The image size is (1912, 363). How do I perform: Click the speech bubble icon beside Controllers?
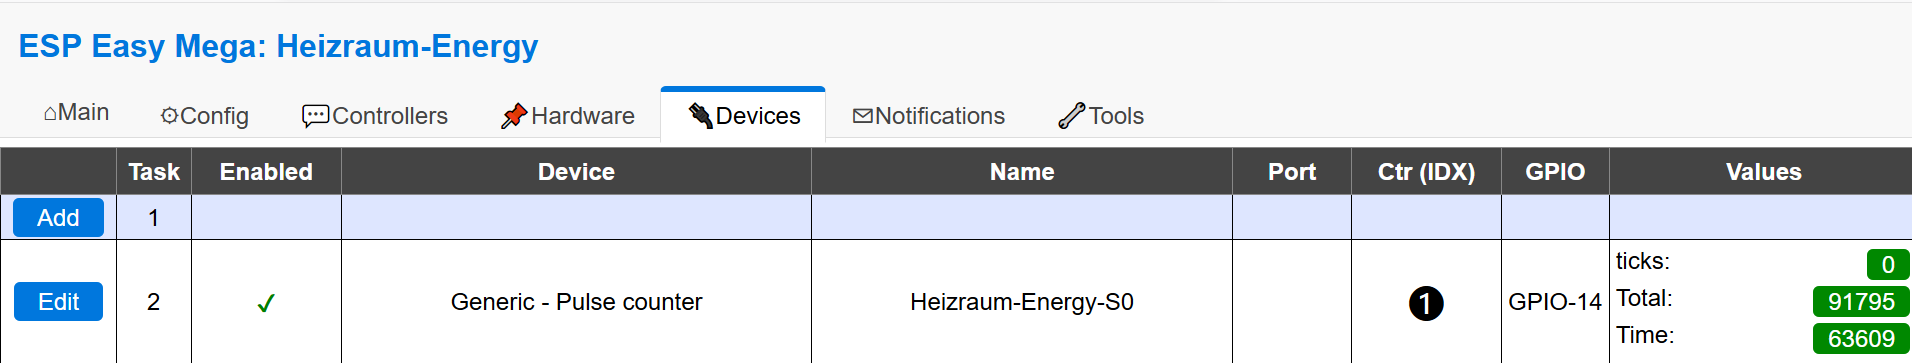tap(315, 116)
